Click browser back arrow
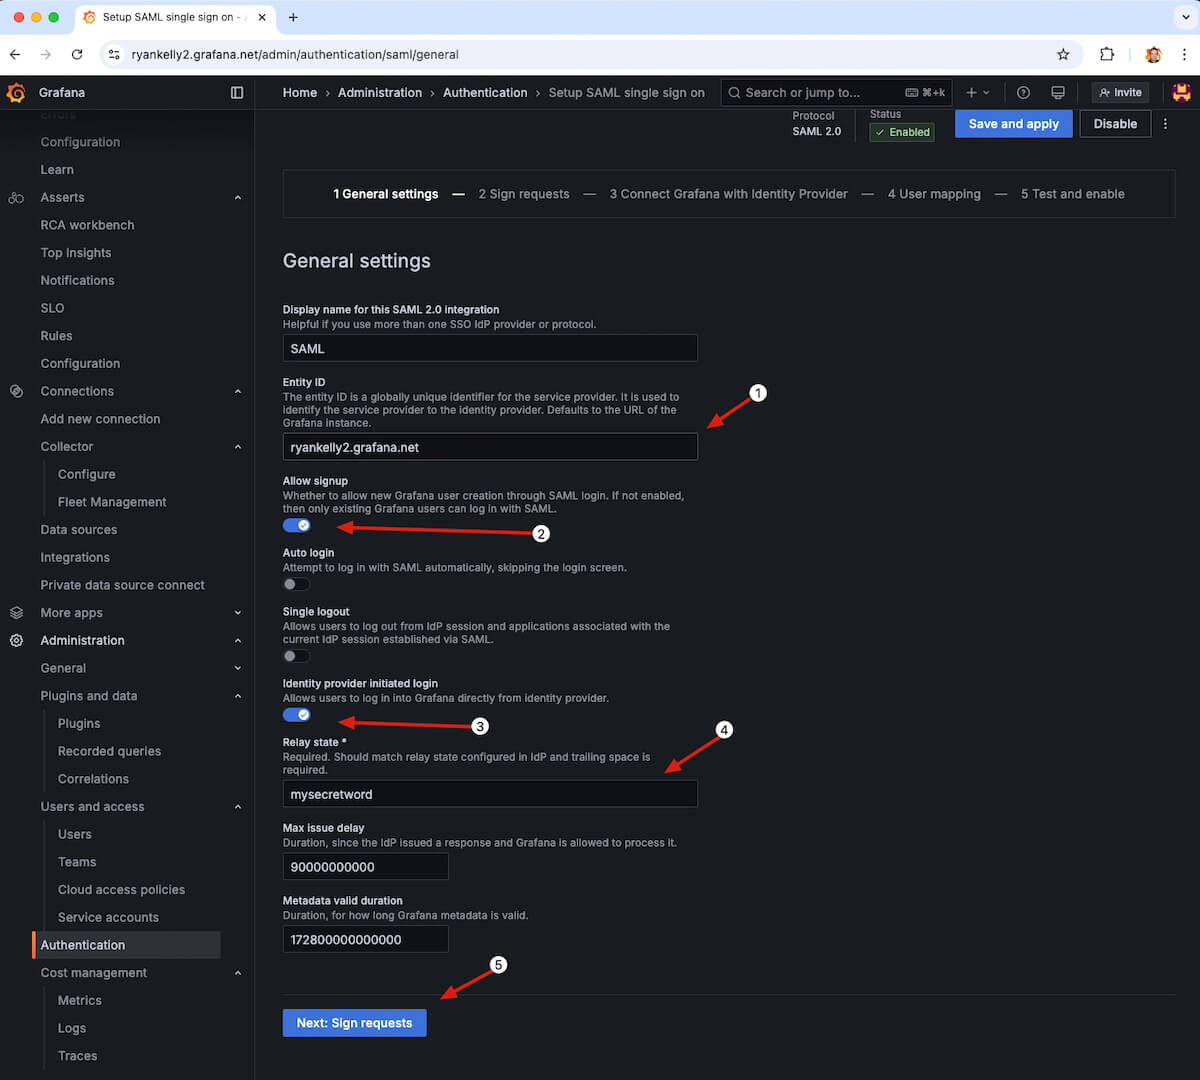The height and width of the screenshot is (1080, 1200). [x=15, y=54]
